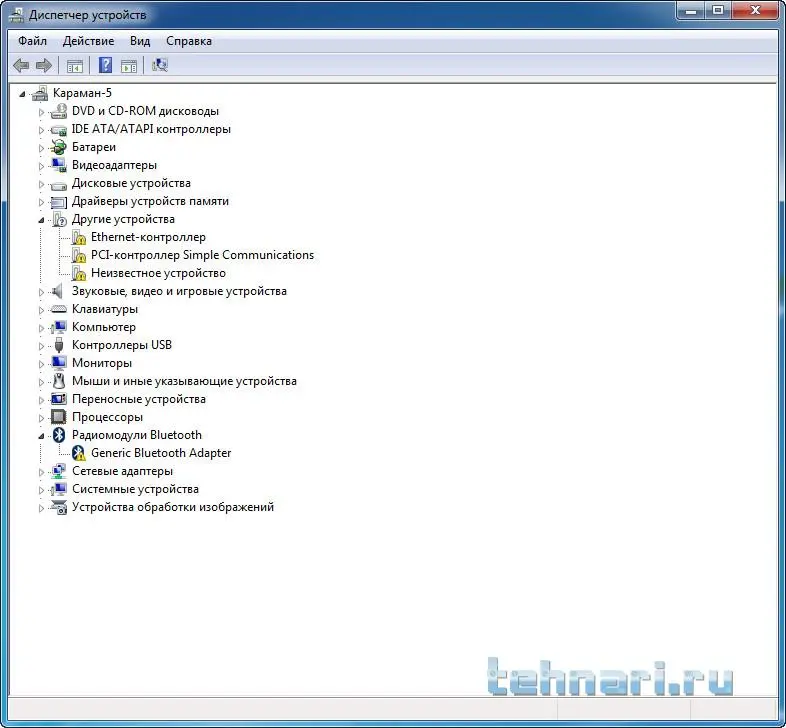Click the Видеоадаптеры category icon

[x=59, y=165]
